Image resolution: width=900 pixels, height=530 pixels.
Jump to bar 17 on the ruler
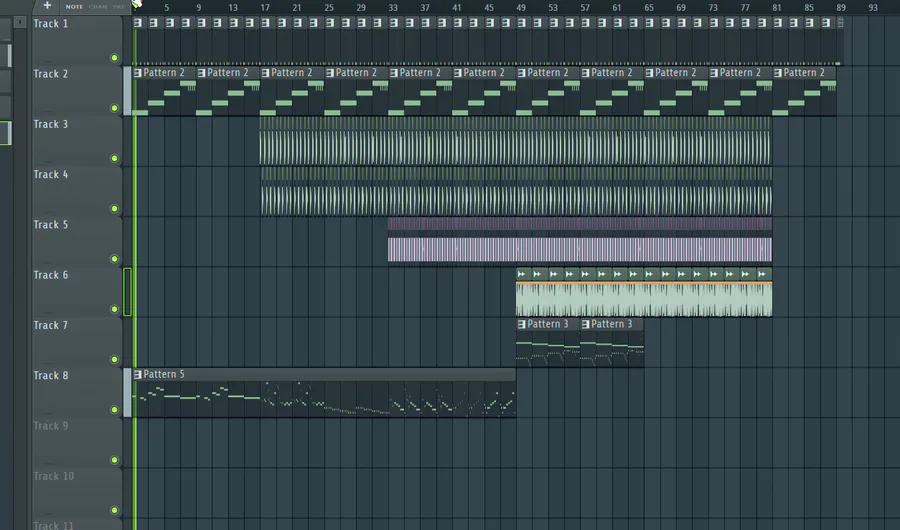(x=265, y=7)
